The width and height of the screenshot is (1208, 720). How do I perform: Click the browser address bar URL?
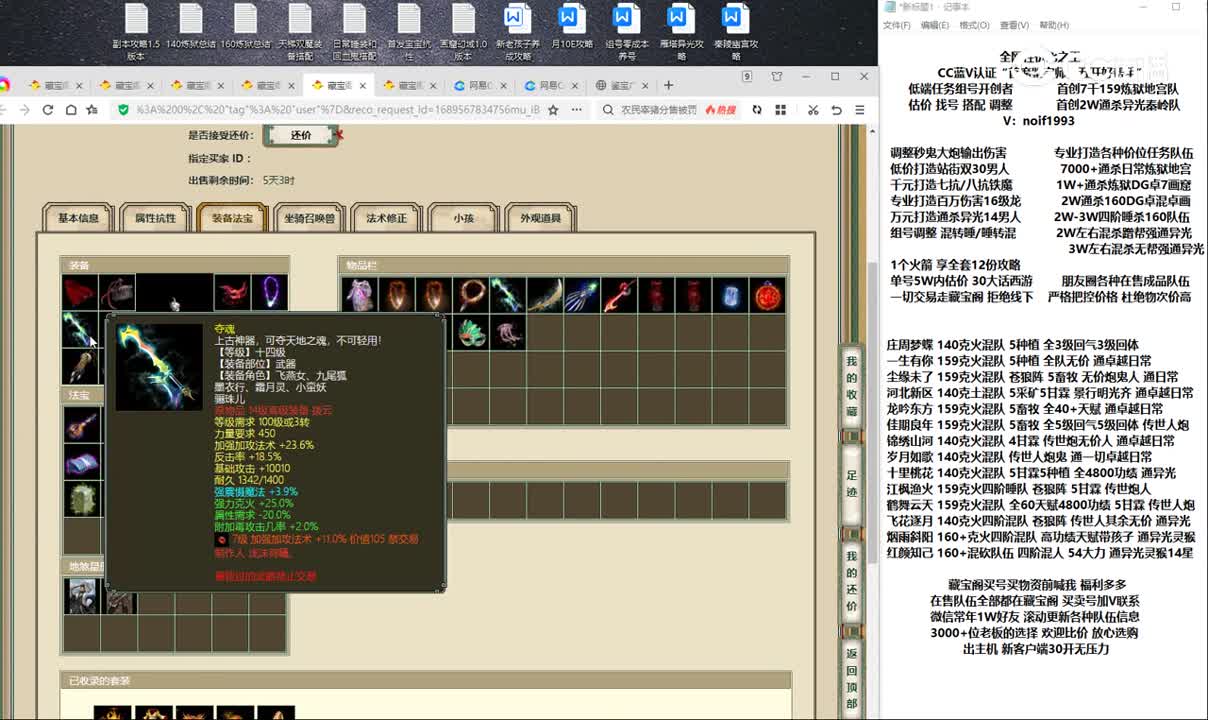337,110
